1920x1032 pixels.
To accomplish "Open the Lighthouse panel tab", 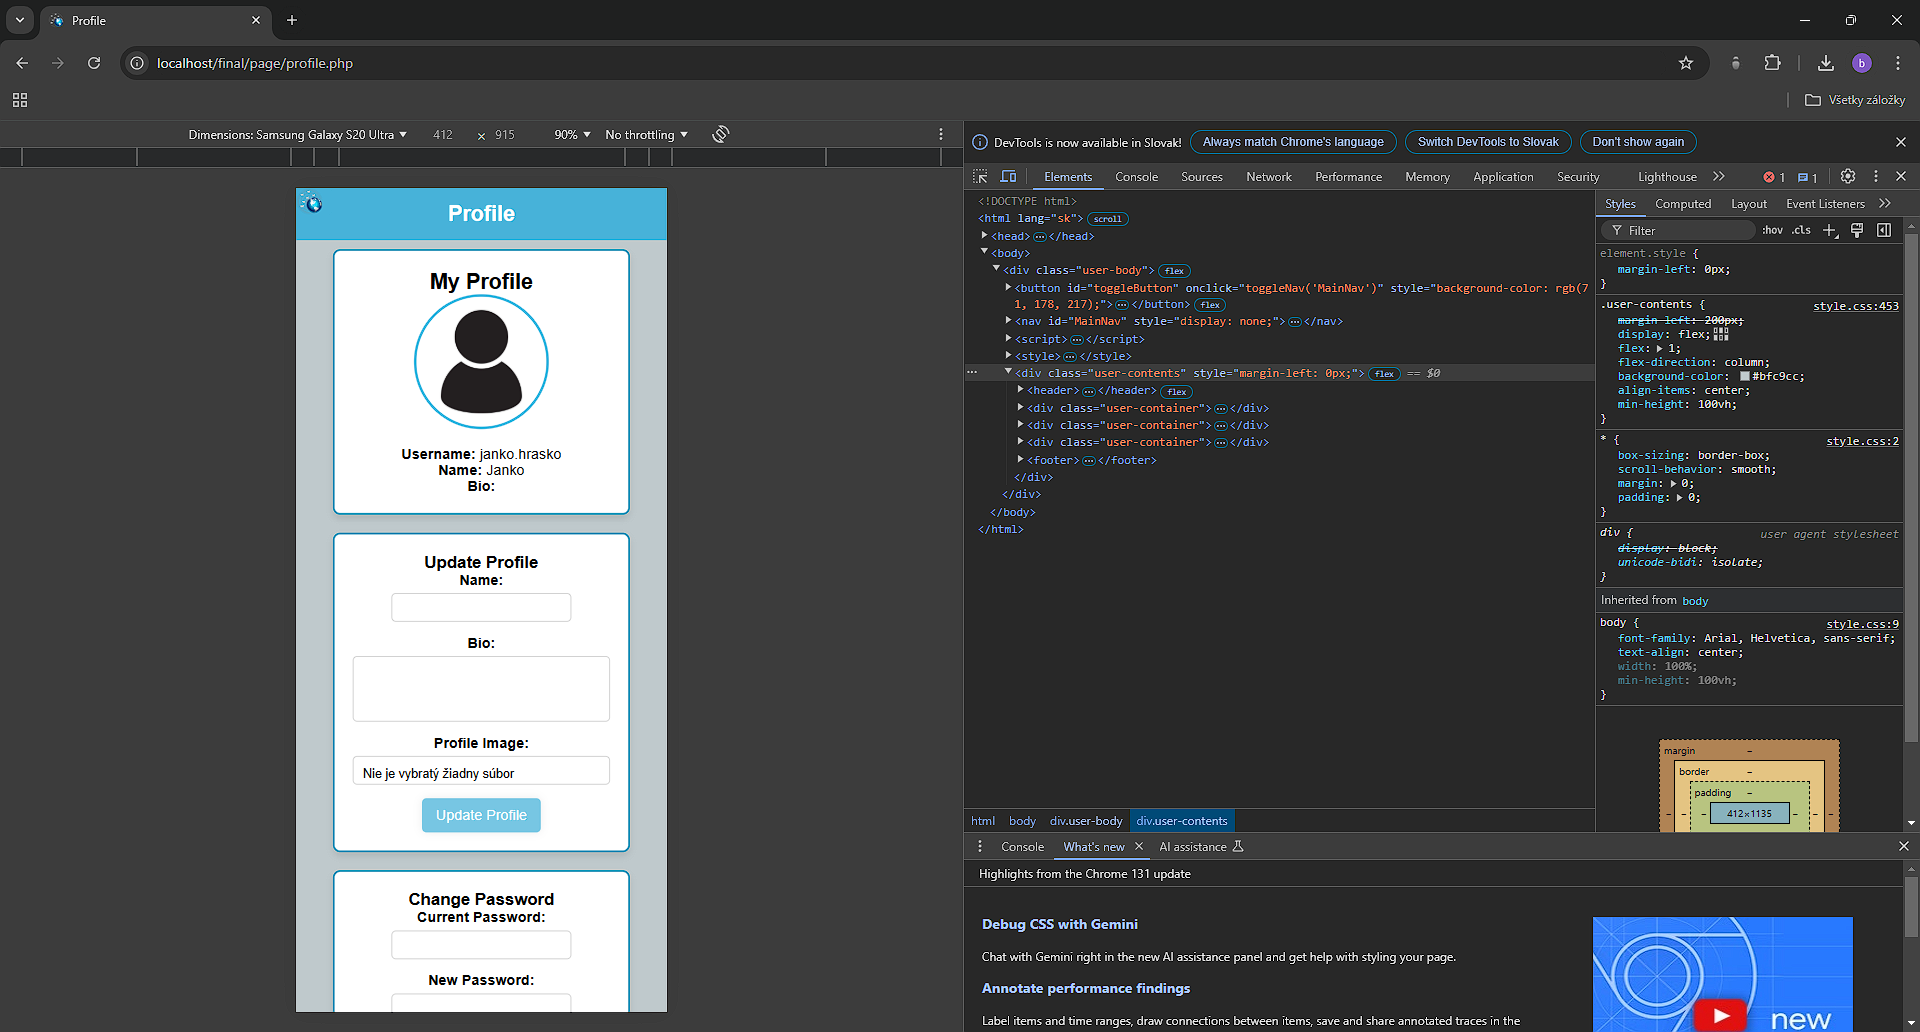I will pos(1667,177).
